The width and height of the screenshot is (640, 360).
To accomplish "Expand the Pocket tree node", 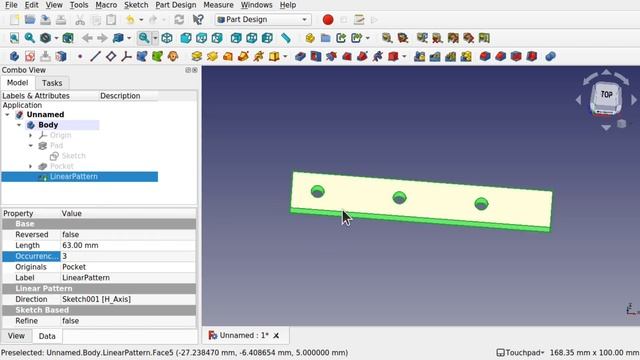I will point(31,166).
